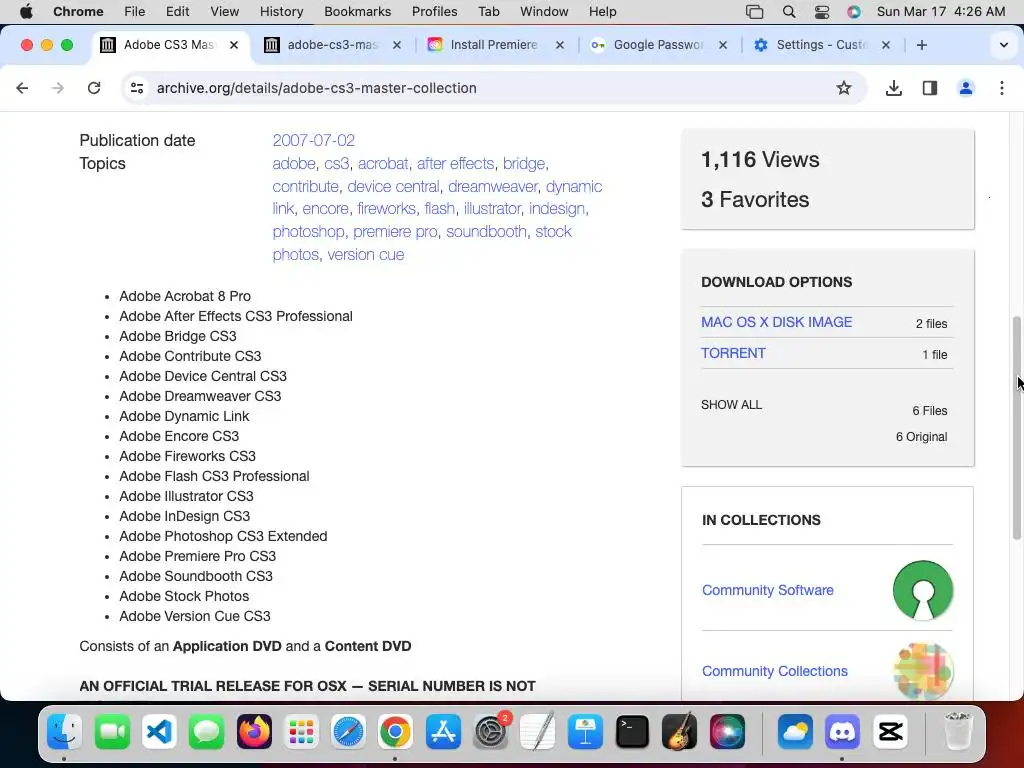The height and width of the screenshot is (768, 1024).
Task: Open the after effects topic link
Action: coord(455,163)
